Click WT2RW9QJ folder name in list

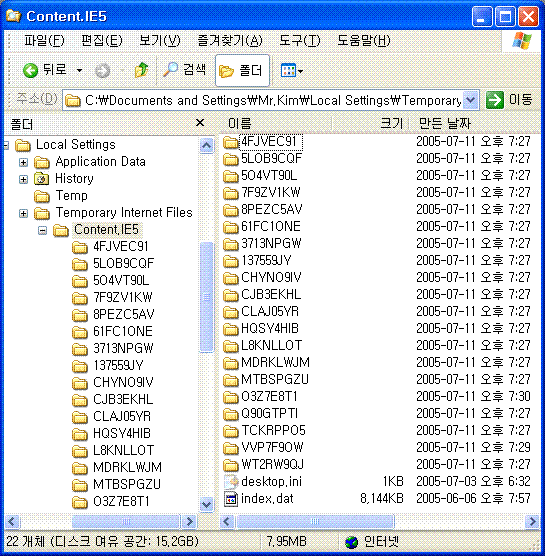point(272,464)
